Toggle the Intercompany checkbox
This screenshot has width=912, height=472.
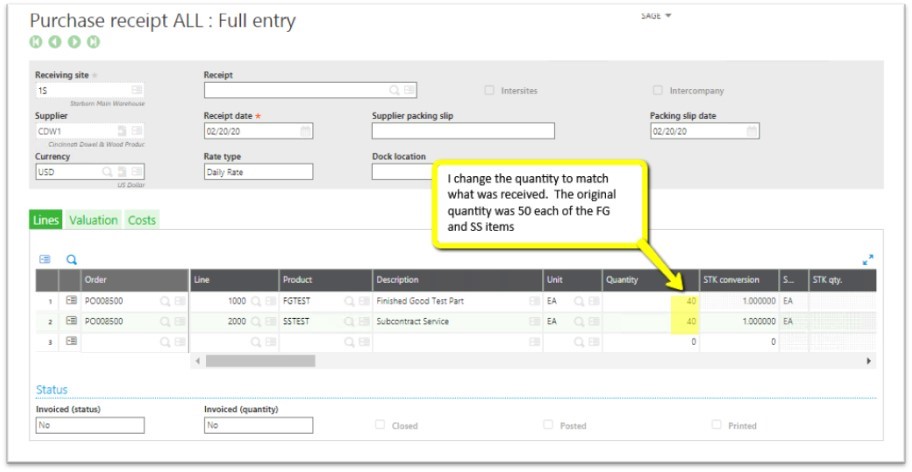pos(657,91)
